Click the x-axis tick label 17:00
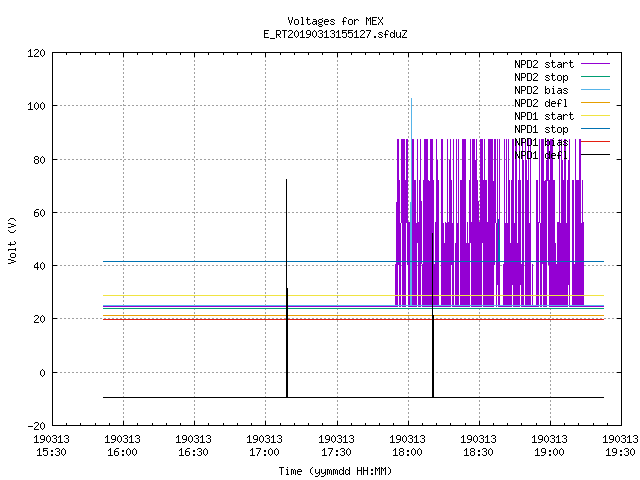 pos(264,452)
